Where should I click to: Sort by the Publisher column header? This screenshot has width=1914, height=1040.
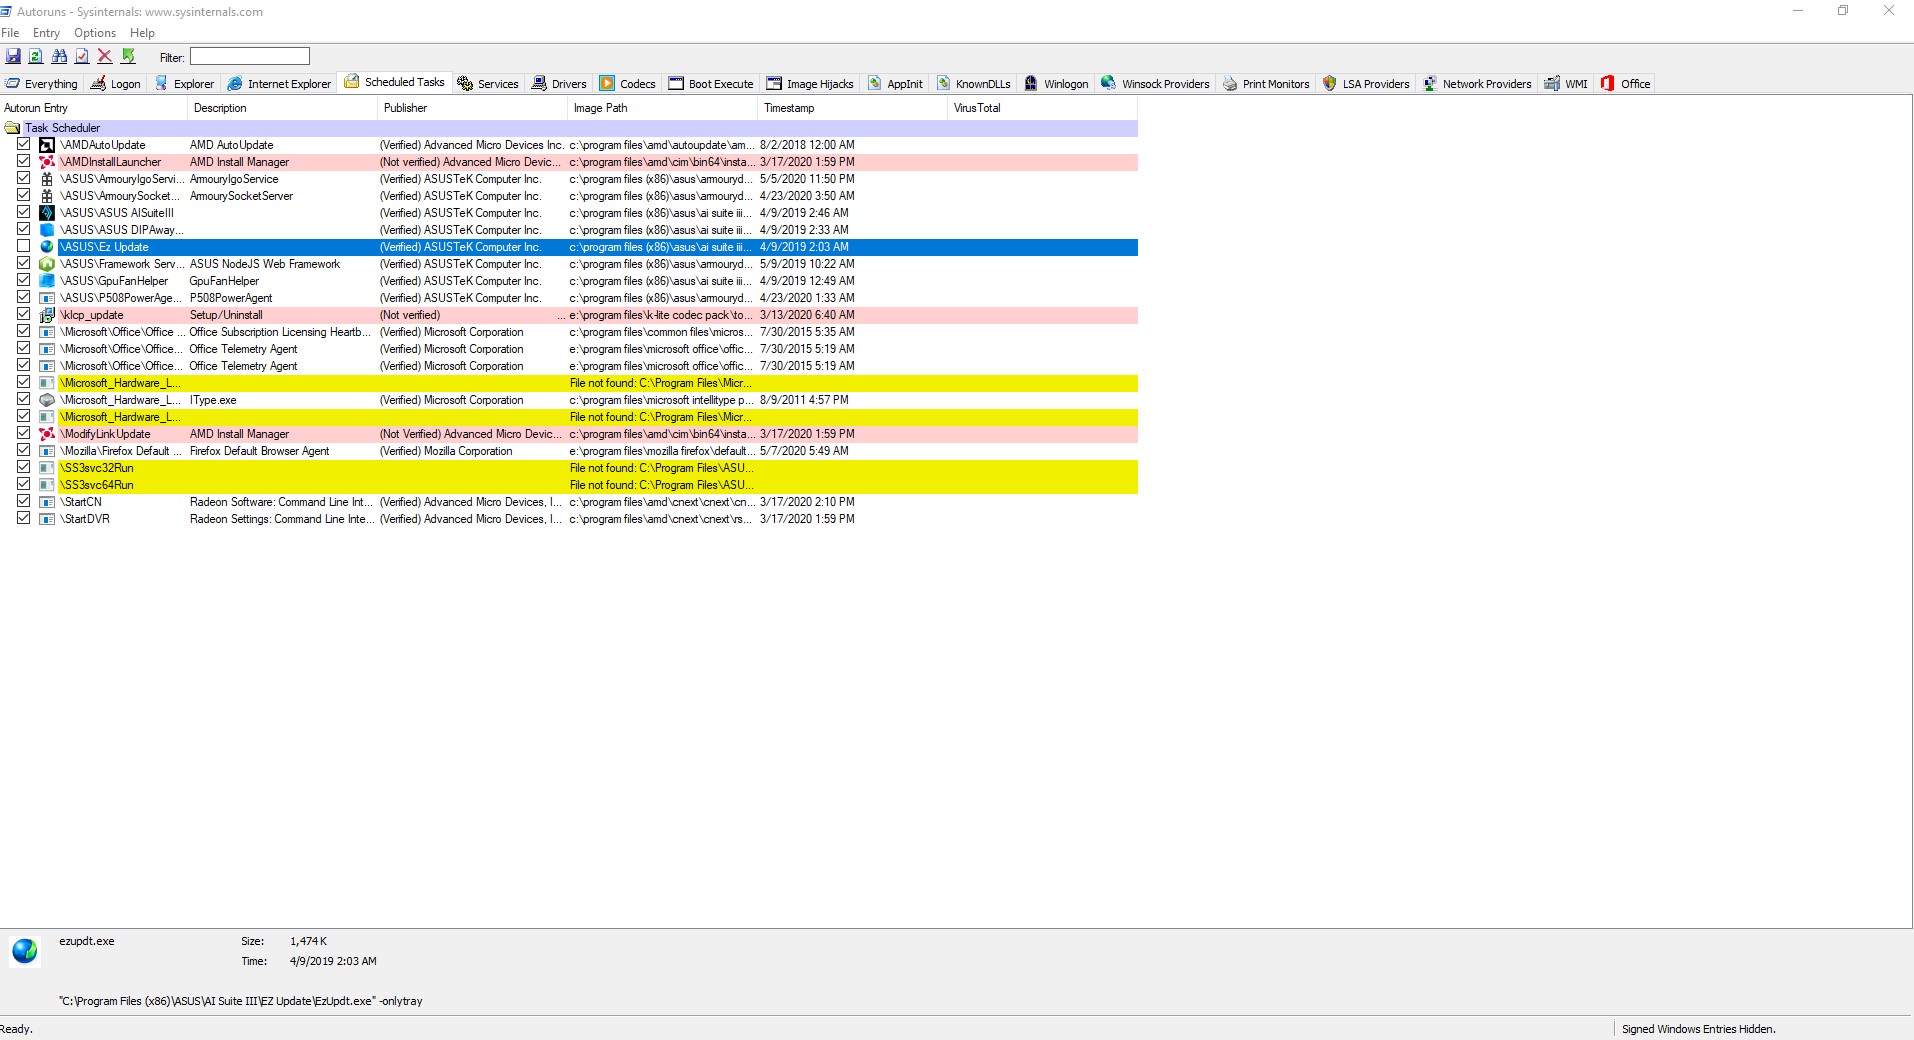click(x=472, y=108)
